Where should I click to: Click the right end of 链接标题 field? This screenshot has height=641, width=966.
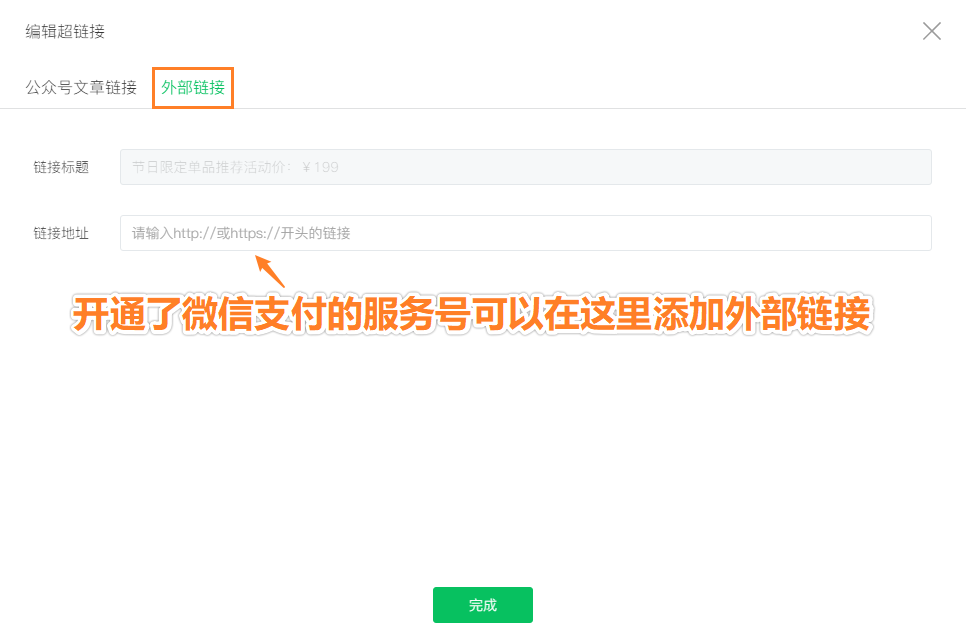click(912, 167)
